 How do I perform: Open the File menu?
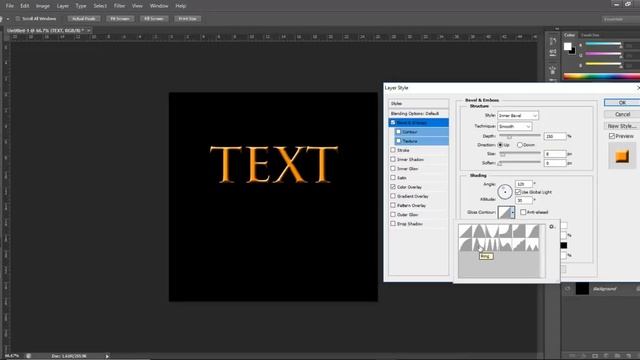click(x=9, y=6)
